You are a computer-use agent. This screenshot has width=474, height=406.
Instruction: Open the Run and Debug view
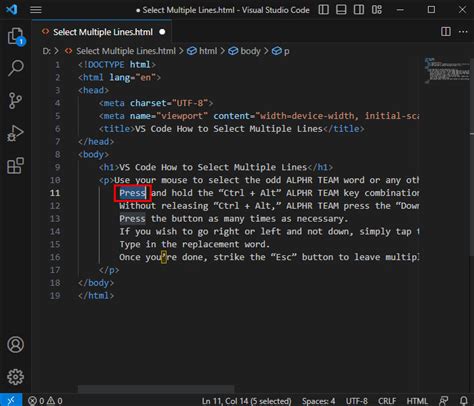15,133
